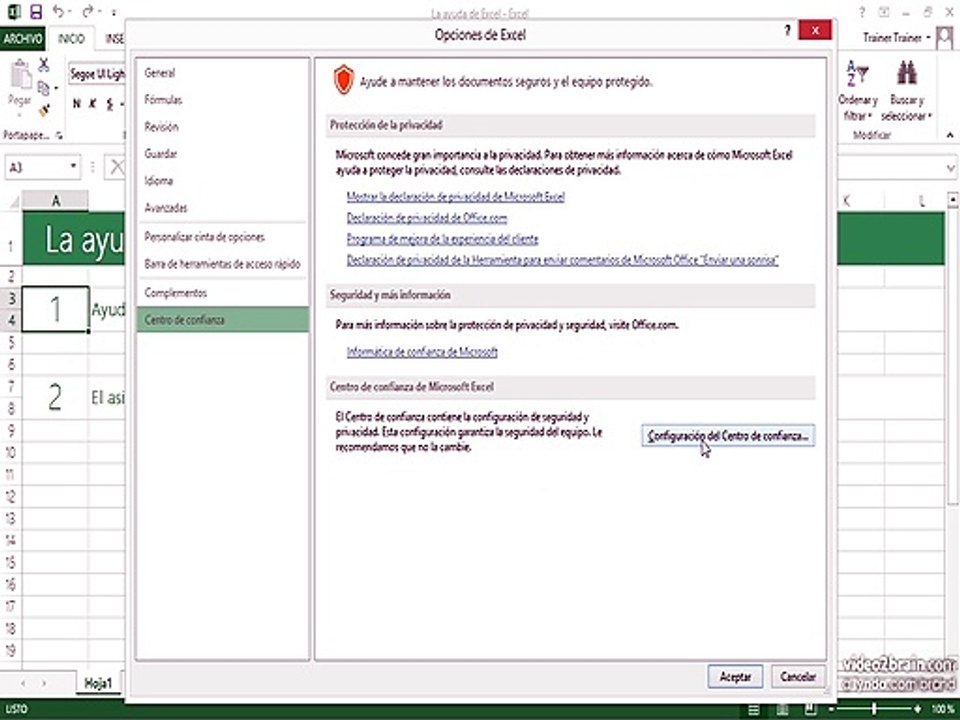
Task: Click the zoom slider handle
Action: tap(874, 709)
